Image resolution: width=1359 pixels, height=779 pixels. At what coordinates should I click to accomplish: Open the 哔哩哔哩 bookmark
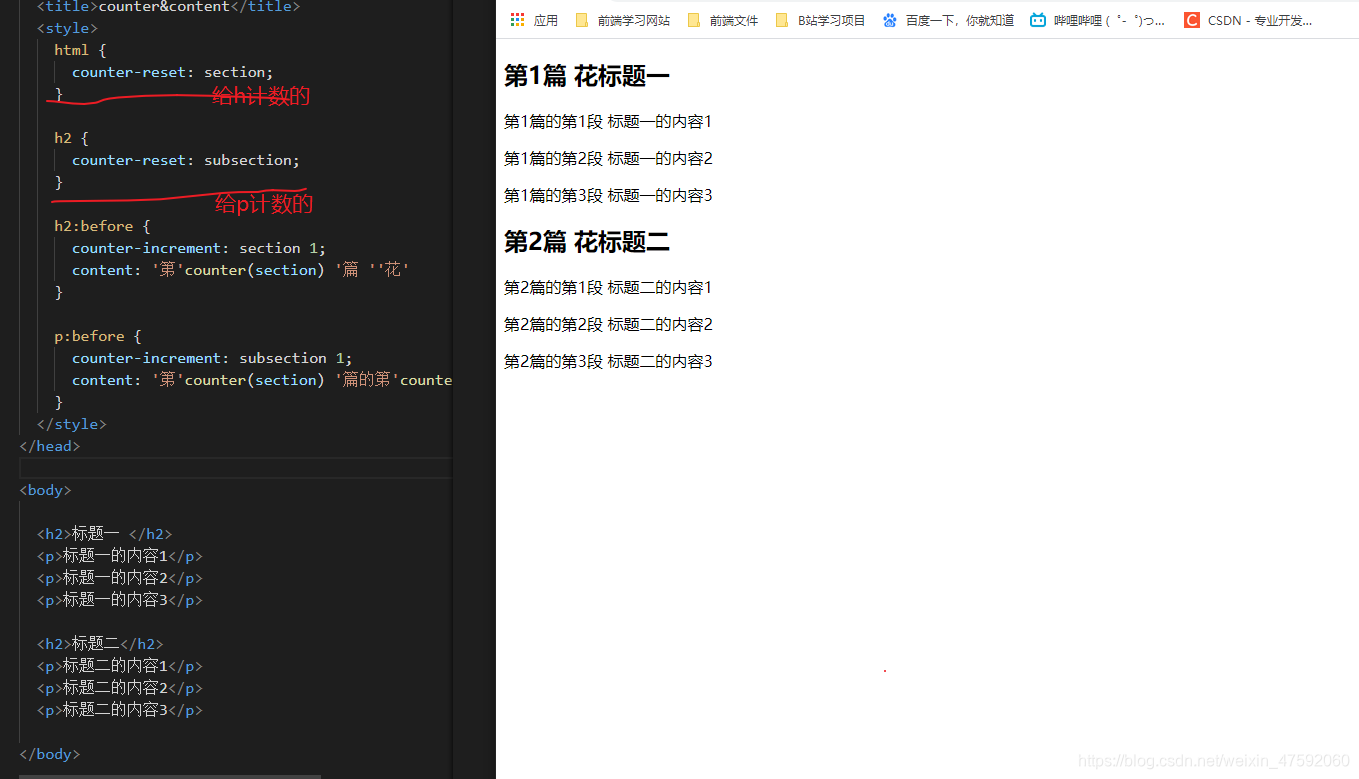pyautogui.click(x=1098, y=20)
